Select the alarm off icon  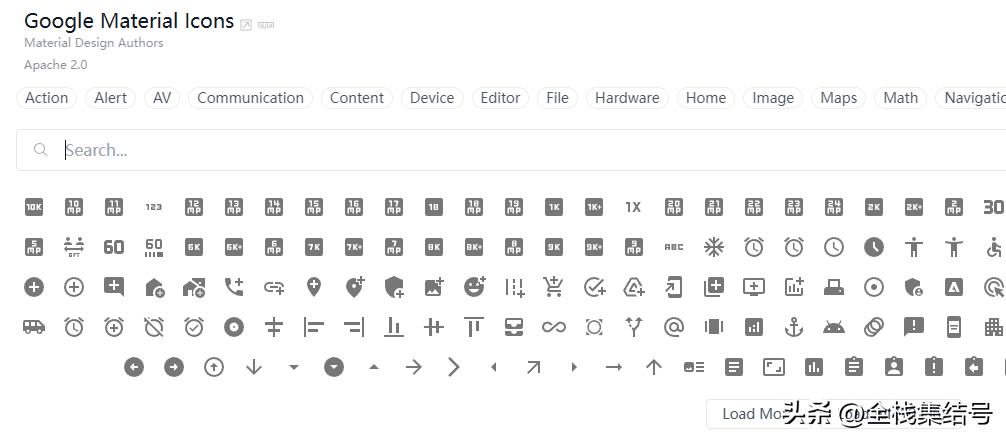click(x=154, y=327)
